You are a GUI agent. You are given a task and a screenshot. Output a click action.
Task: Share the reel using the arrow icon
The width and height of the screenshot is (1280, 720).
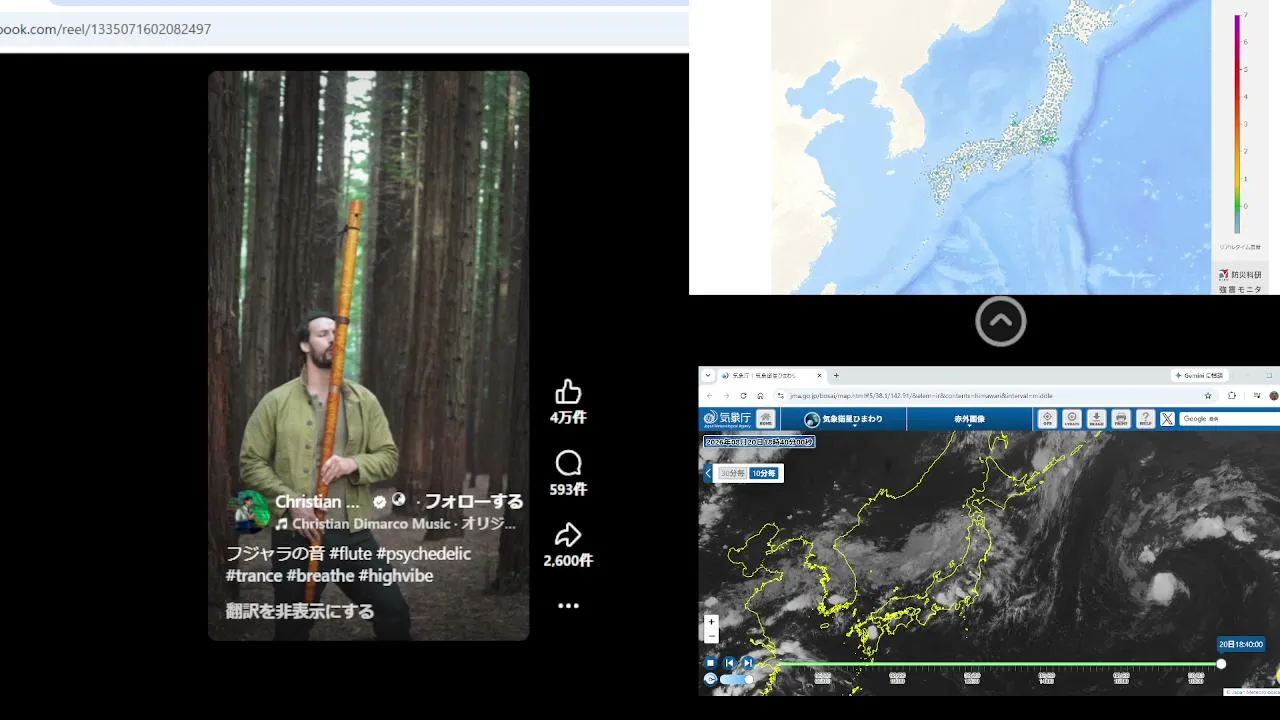(x=568, y=534)
